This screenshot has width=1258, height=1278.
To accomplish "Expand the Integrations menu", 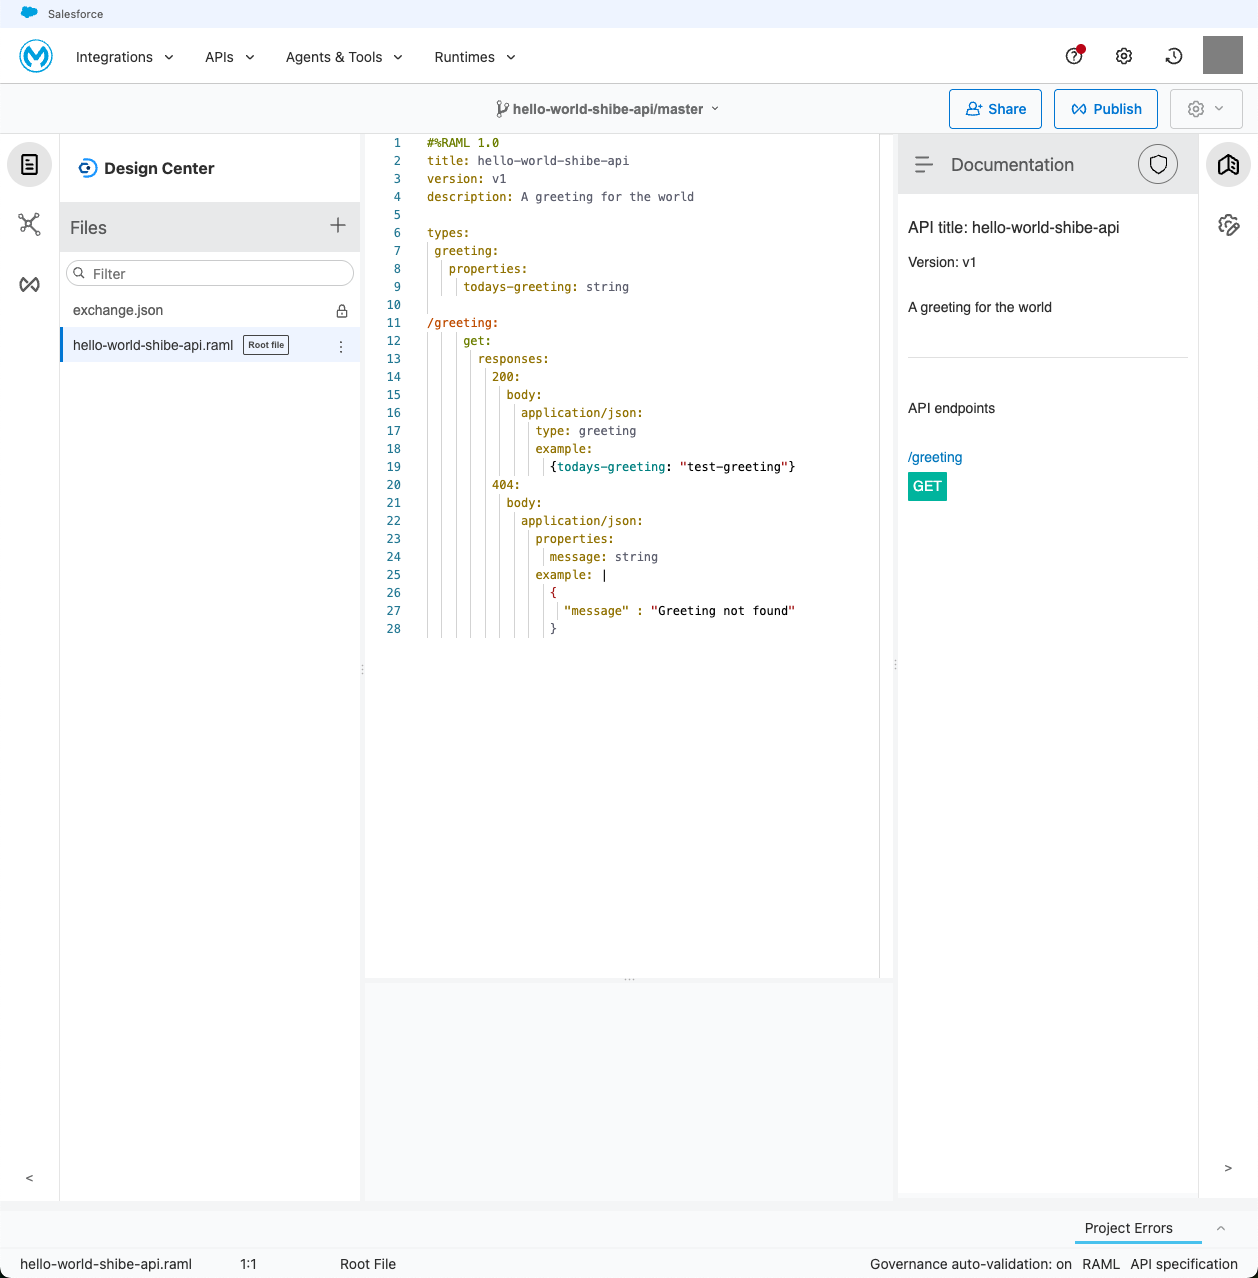I will (x=125, y=57).
